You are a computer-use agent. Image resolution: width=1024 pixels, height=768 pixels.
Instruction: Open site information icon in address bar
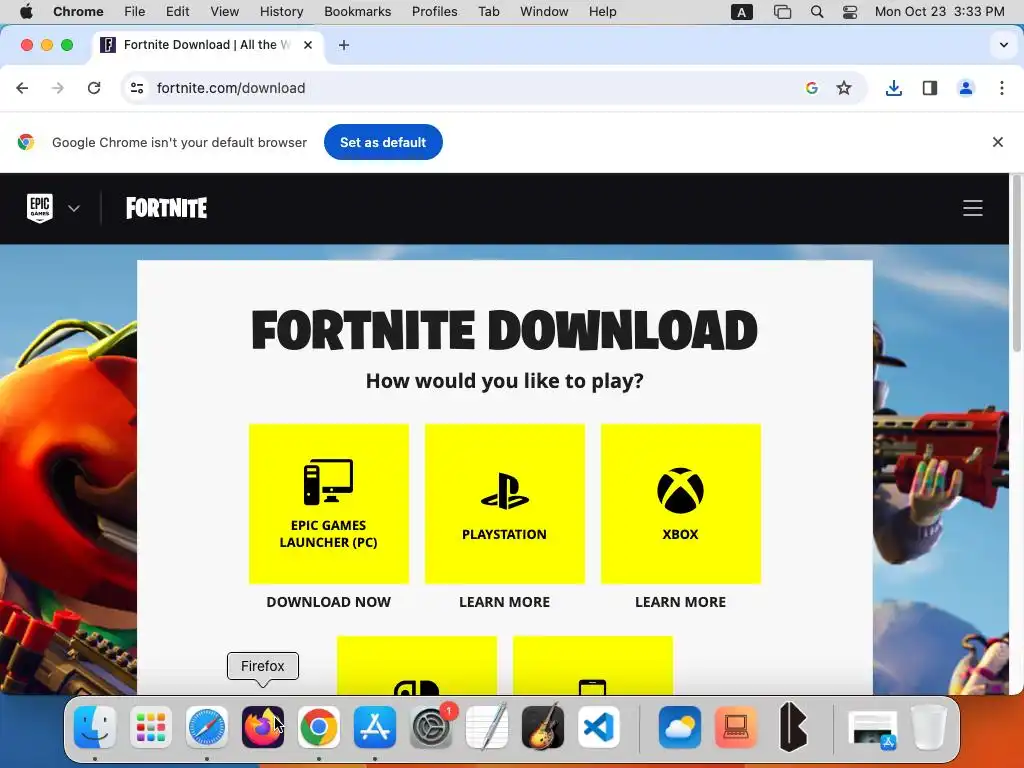point(136,88)
